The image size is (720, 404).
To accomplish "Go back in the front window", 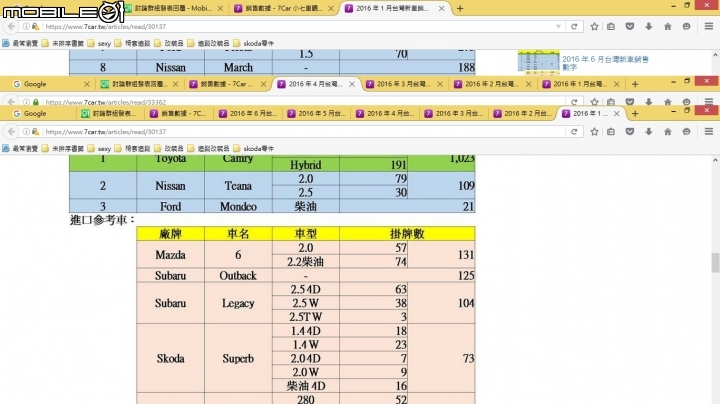I will point(11,132).
